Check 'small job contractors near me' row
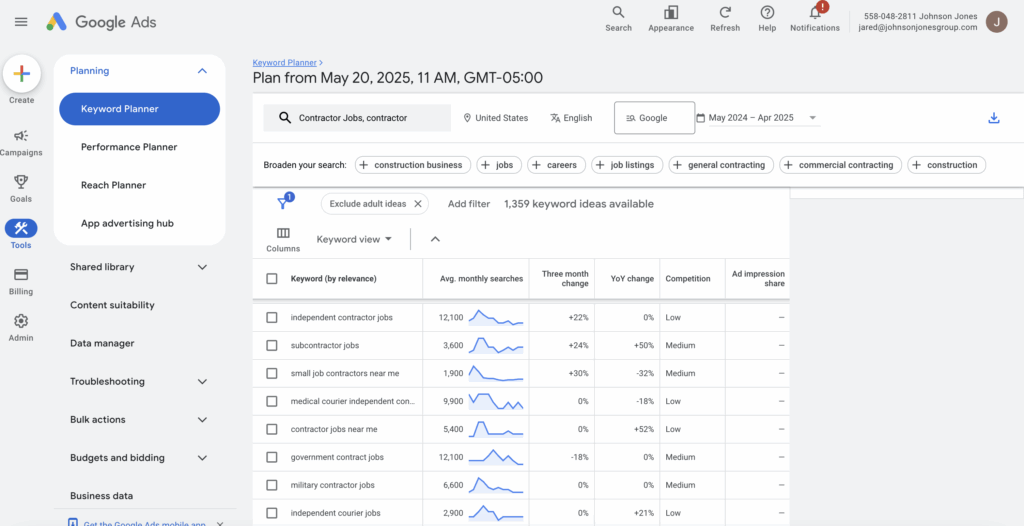The image size is (1024, 526). click(272, 373)
